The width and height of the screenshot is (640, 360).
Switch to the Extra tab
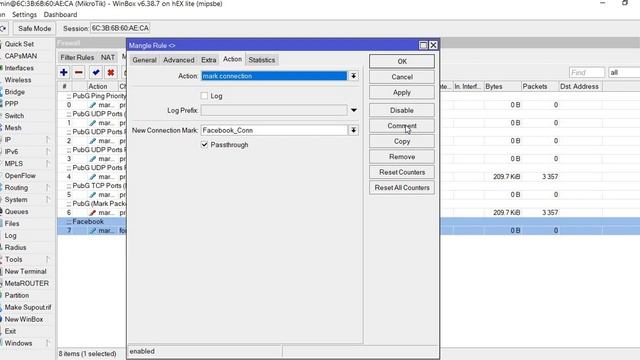pos(209,60)
